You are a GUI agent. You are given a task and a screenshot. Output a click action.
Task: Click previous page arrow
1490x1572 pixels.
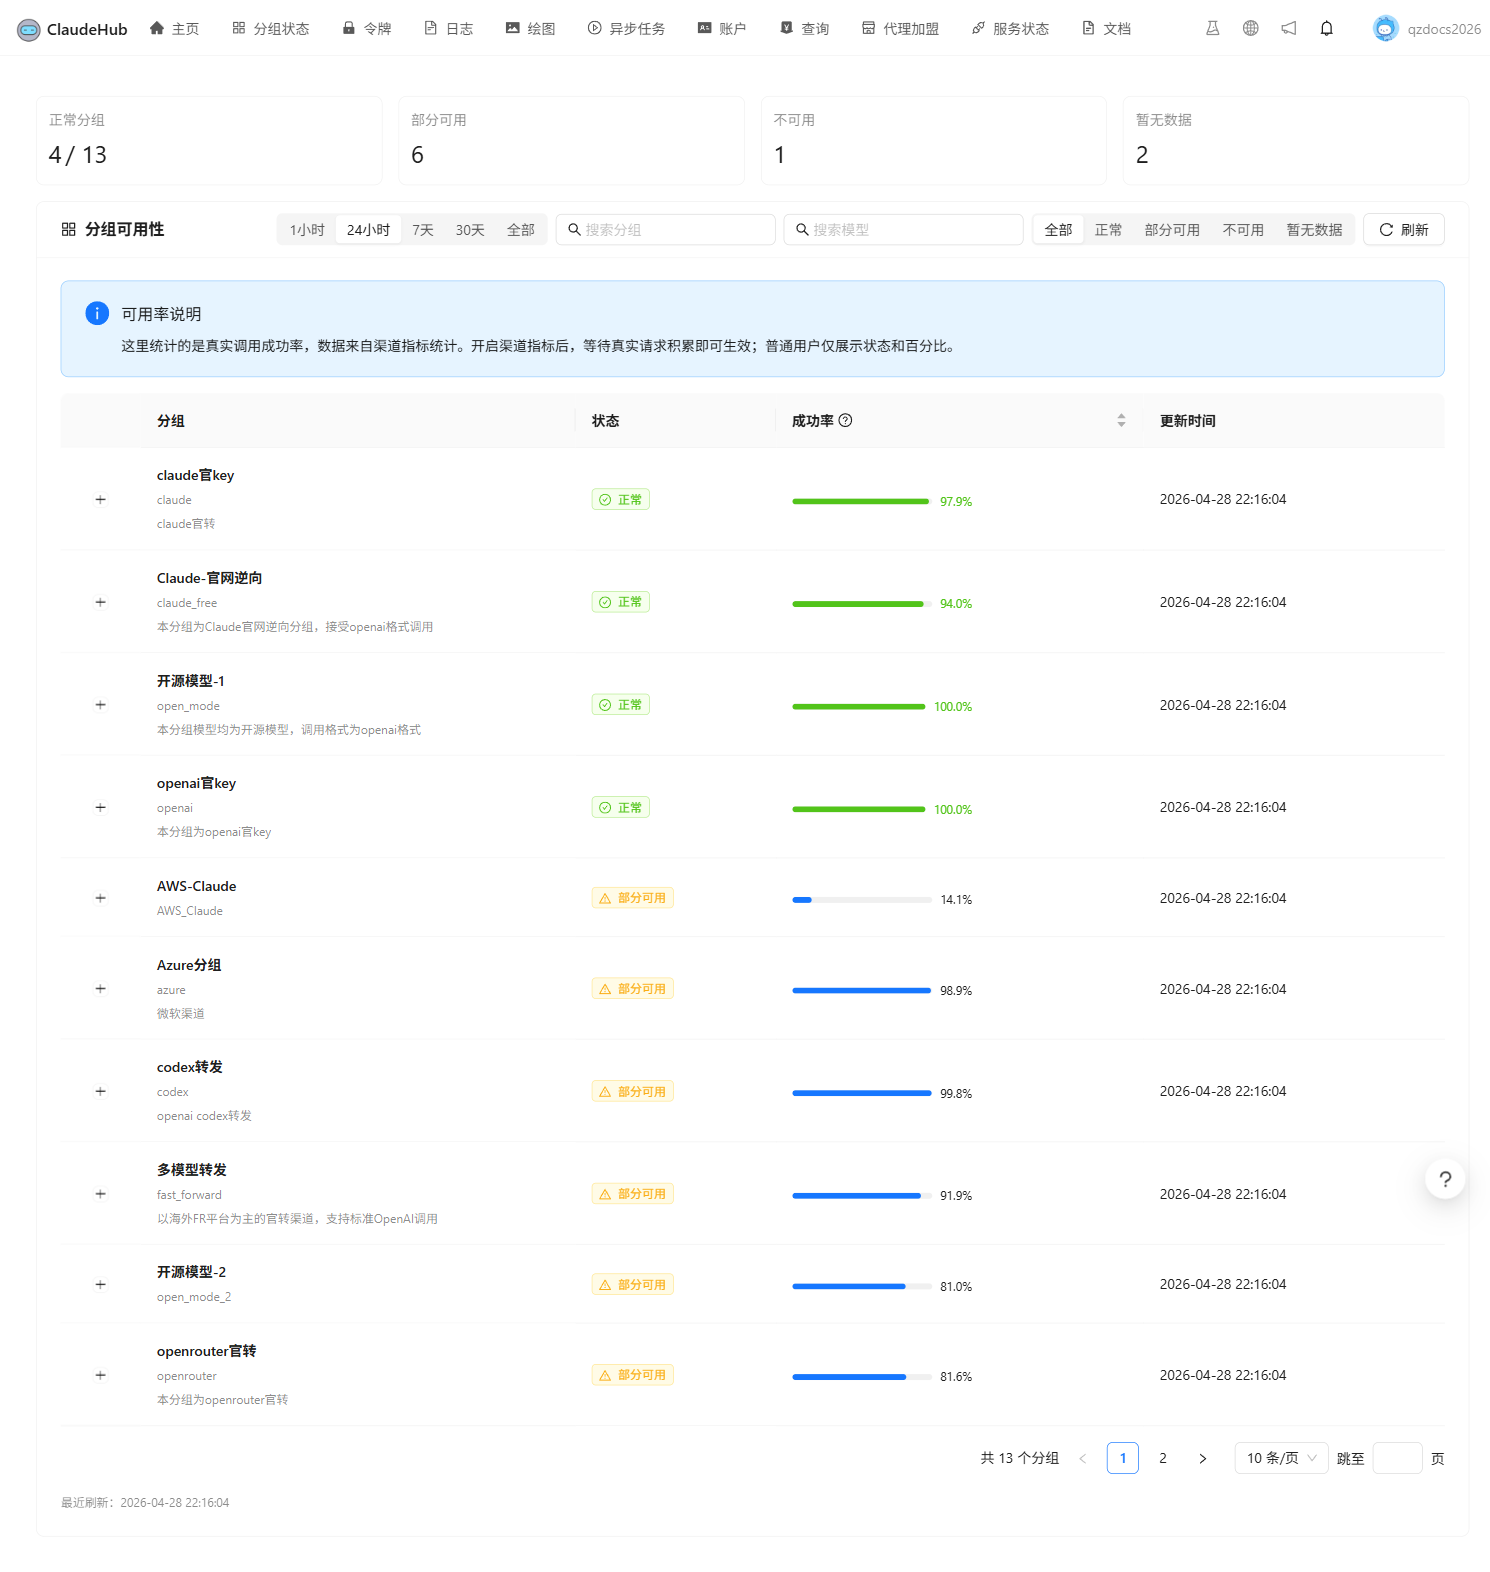tap(1083, 1458)
